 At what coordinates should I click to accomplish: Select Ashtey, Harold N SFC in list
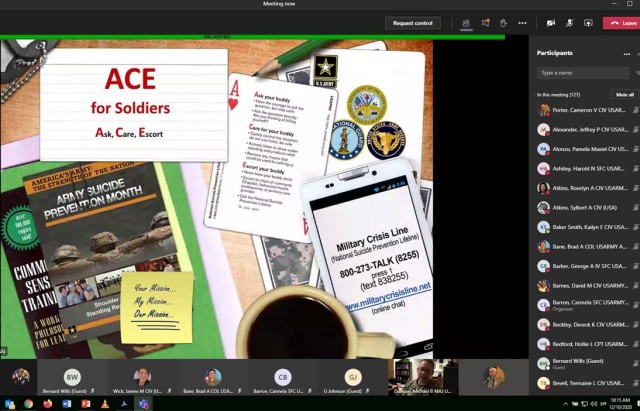pos(588,169)
